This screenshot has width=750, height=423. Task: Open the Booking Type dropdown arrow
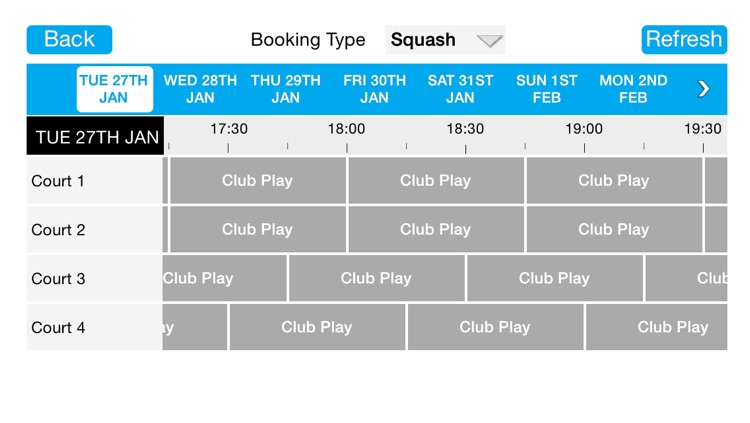click(x=488, y=41)
